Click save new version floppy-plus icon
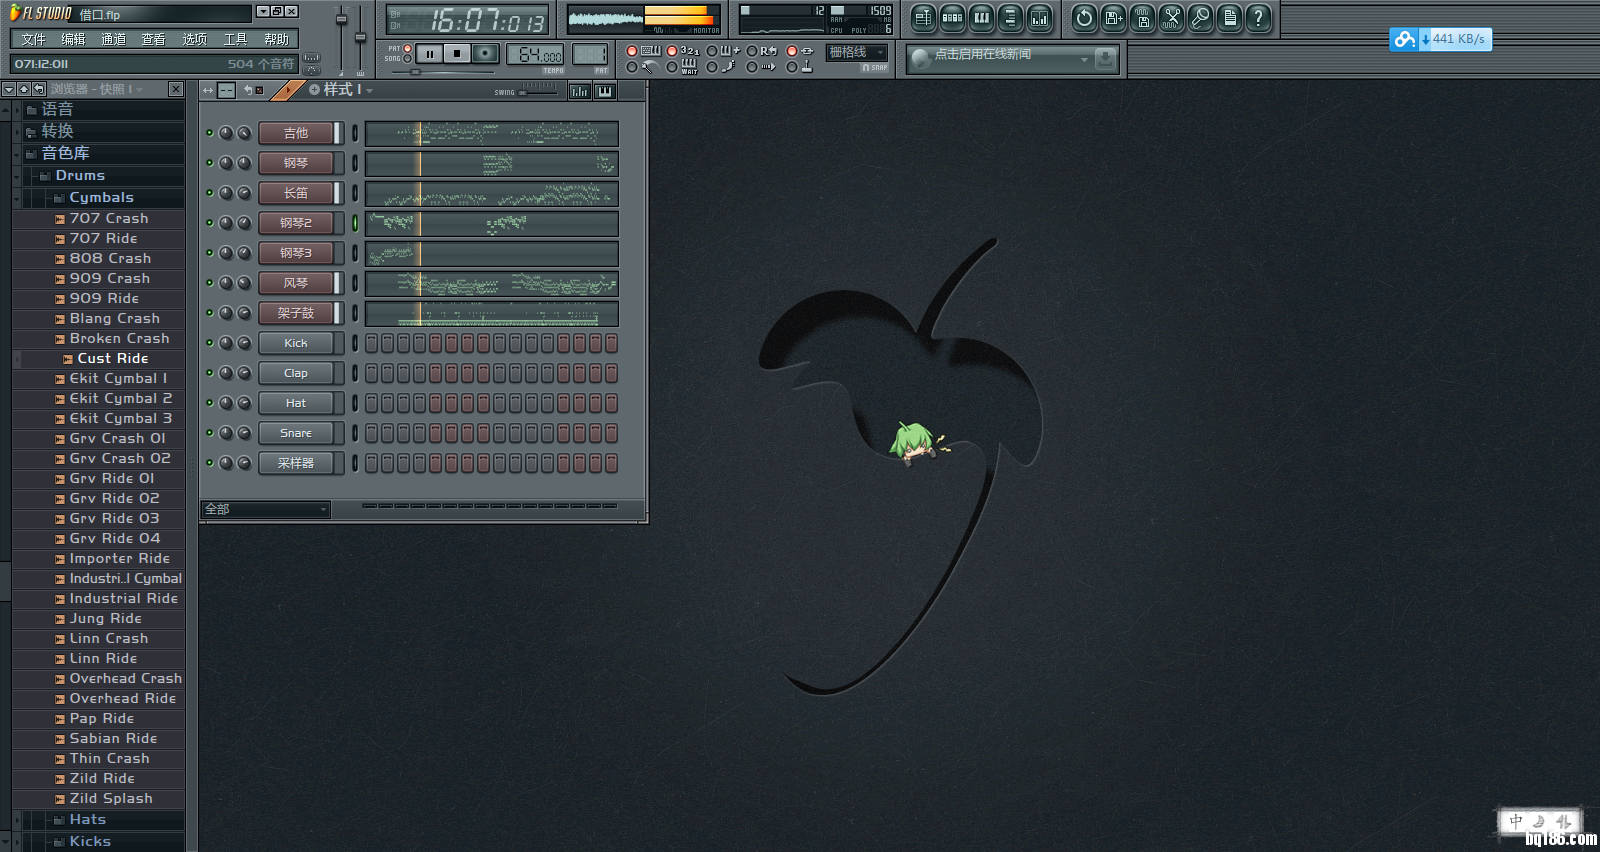Image resolution: width=1600 pixels, height=852 pixels. point(1113,17)
